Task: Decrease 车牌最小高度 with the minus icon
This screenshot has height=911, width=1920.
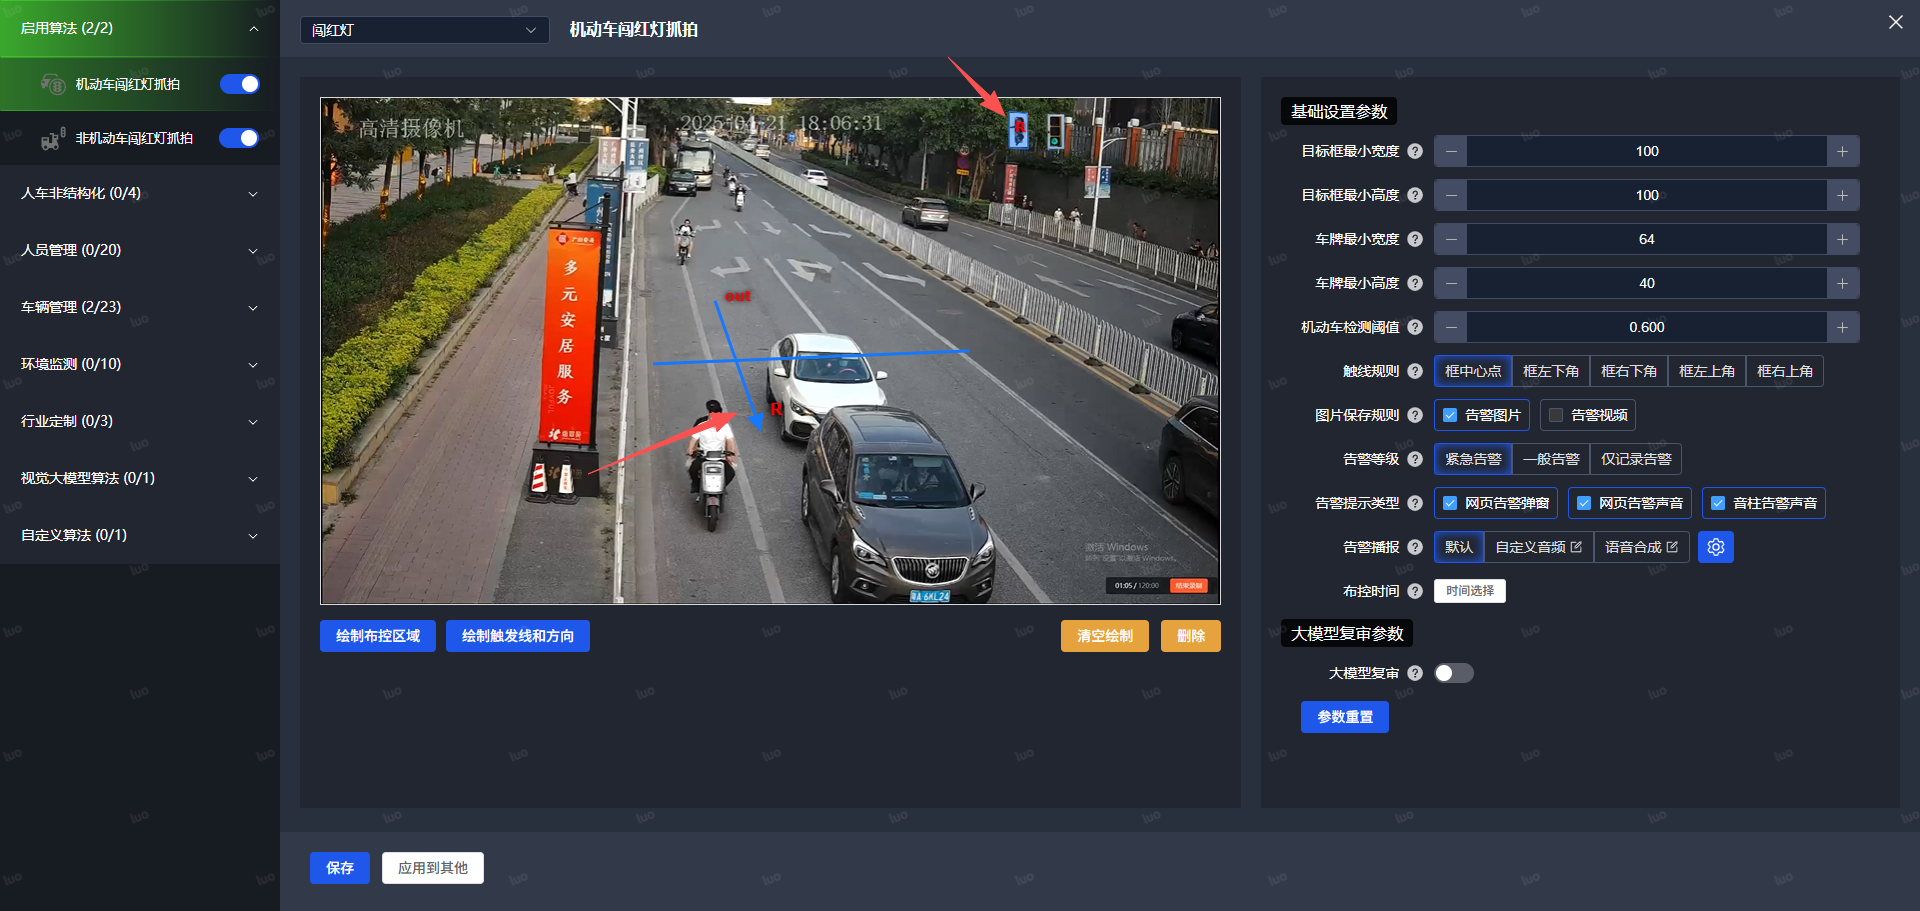Action: click(x=1451, y=283)
